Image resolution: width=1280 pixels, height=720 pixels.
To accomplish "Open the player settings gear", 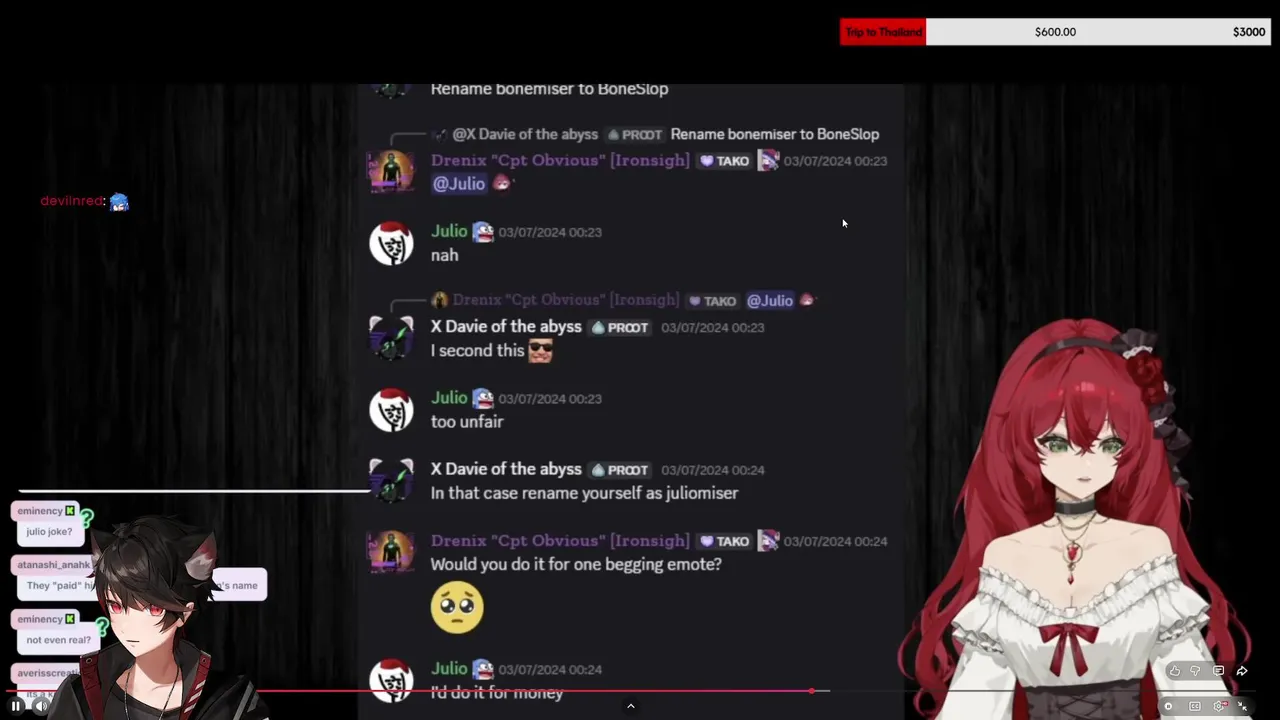I will pos(1219,706).
